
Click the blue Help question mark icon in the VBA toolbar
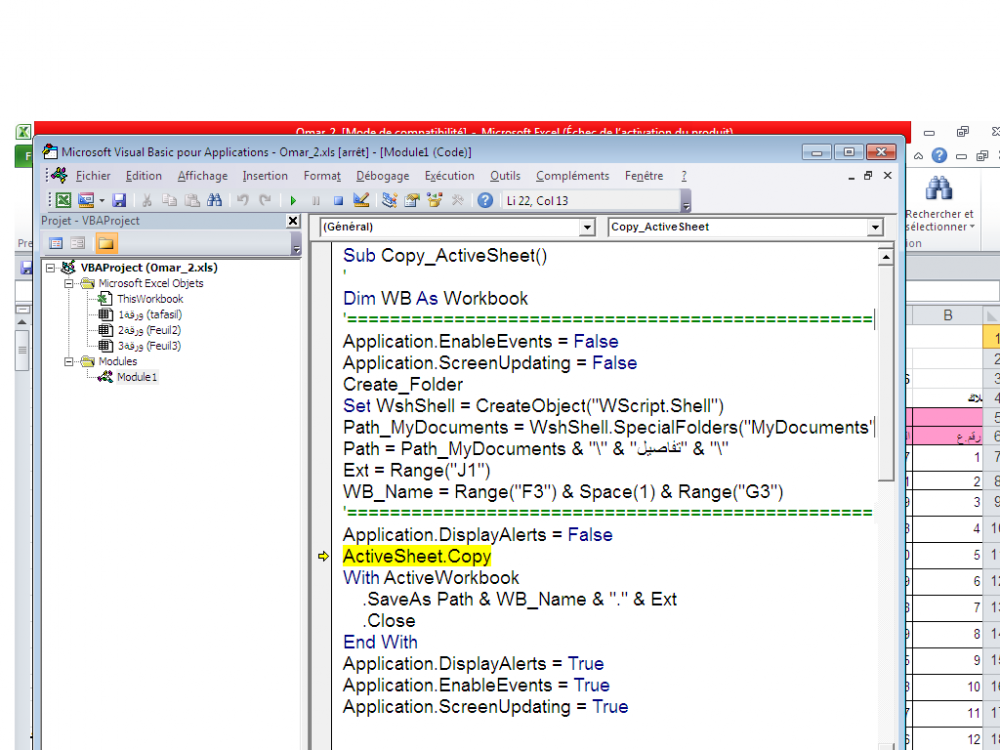[x=485, y=200]
